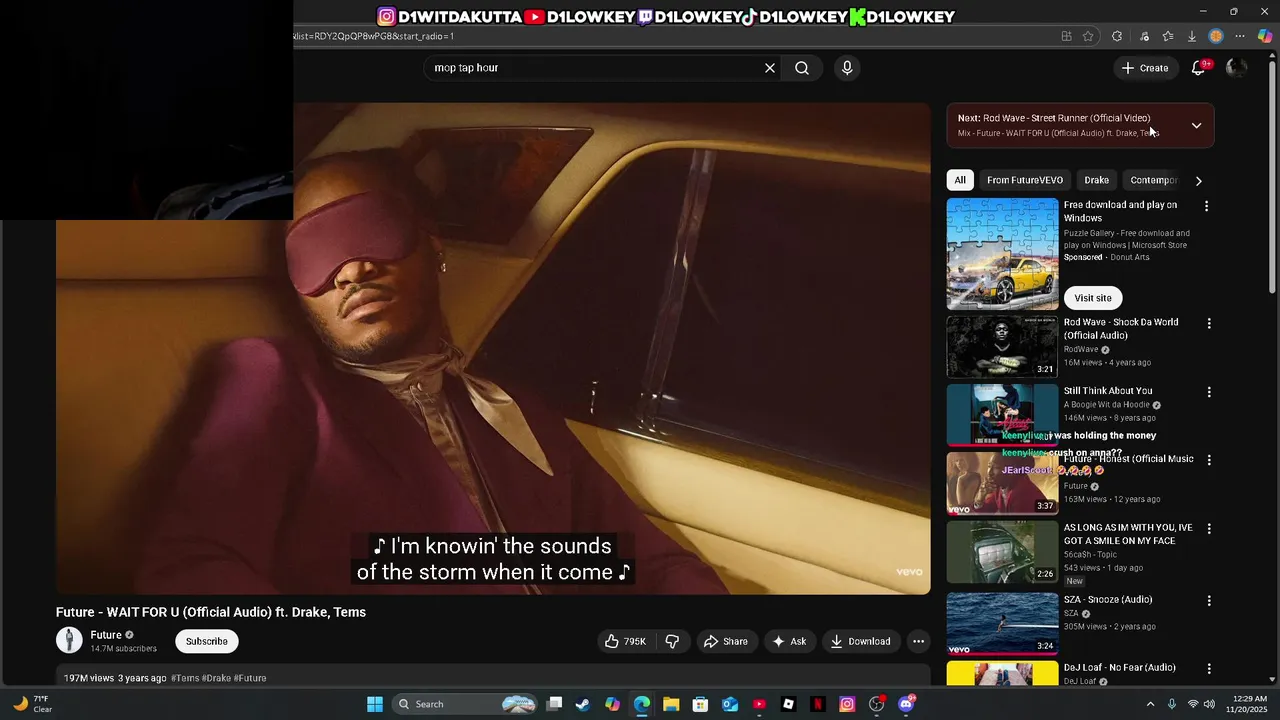Screen dimensions: 1280x720
Task: Select the All filter chip
Action: (x=960, y=180)
